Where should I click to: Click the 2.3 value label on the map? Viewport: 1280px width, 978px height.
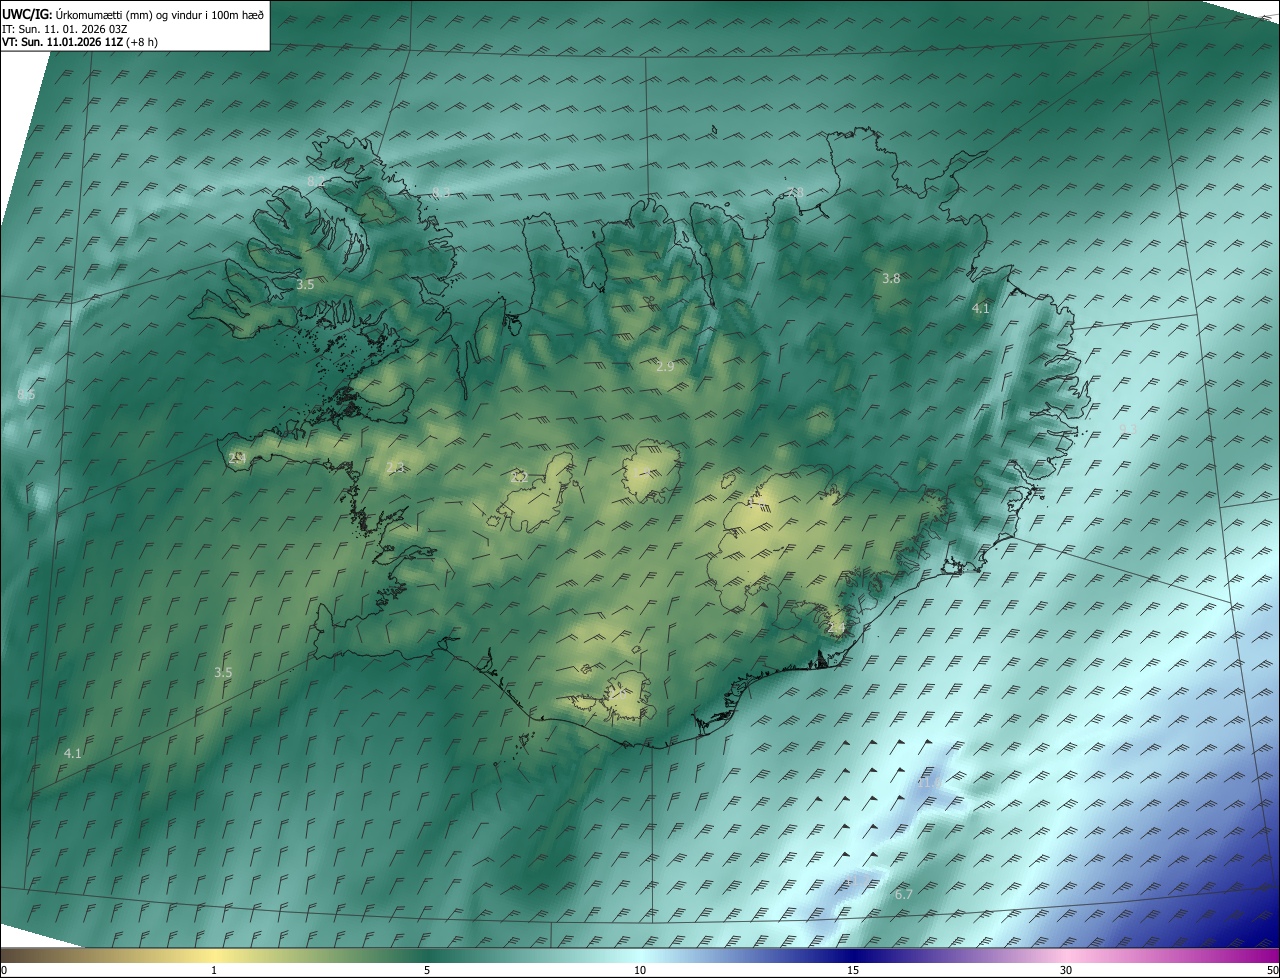pos(396,468)
